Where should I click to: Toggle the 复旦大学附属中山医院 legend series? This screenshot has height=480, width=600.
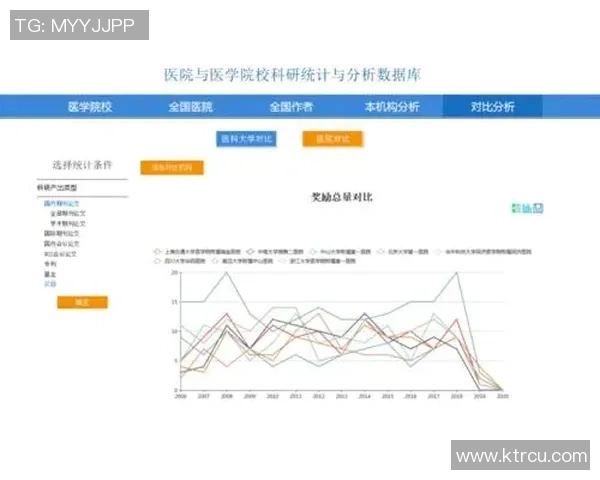pos(243,261)
